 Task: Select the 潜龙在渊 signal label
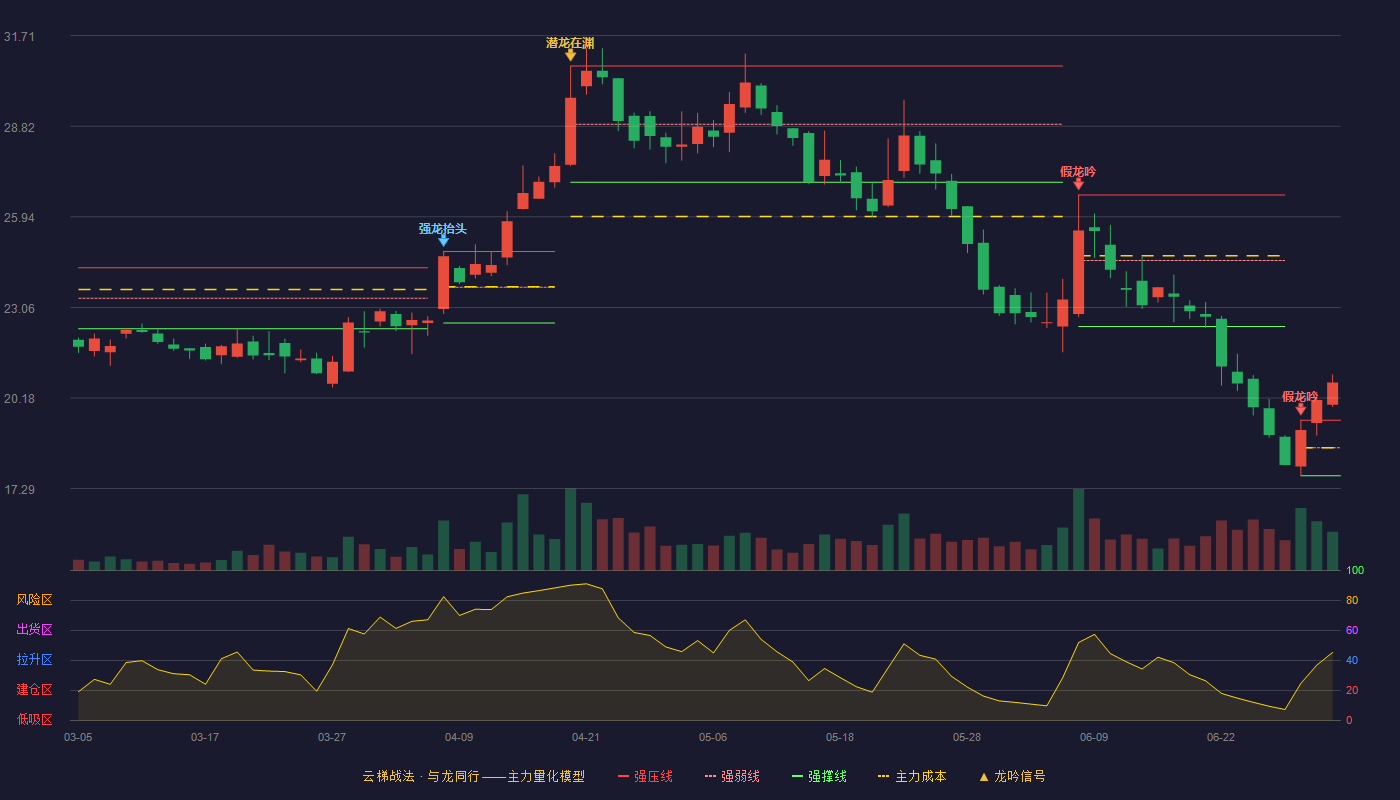tap(570, 43)
